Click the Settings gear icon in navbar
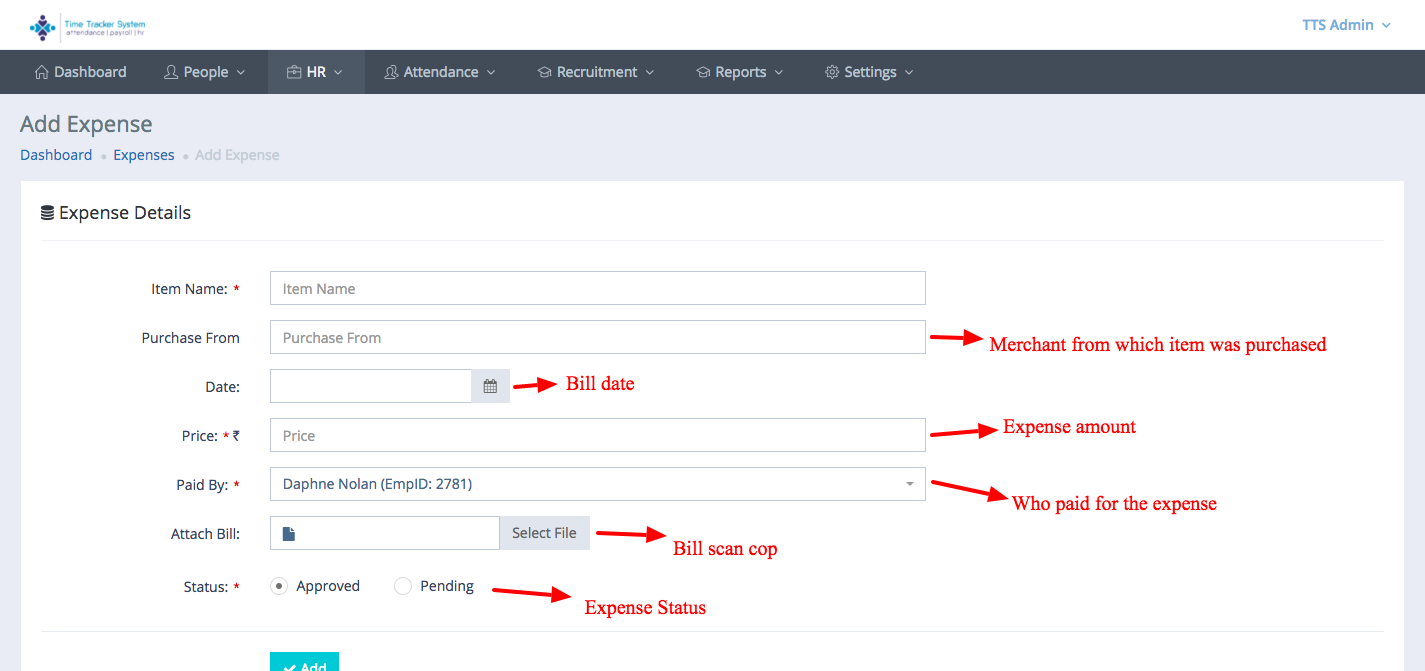This screenshot has width=1425, height=671. pos(831,72)
